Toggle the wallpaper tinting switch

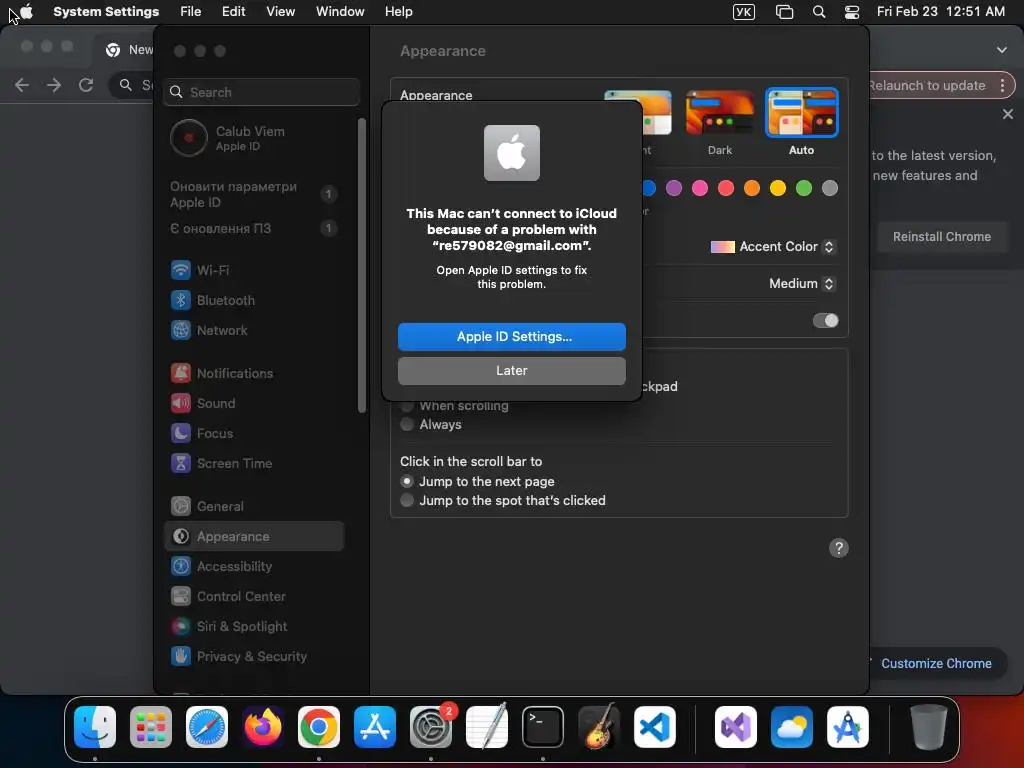click(825, 321)
